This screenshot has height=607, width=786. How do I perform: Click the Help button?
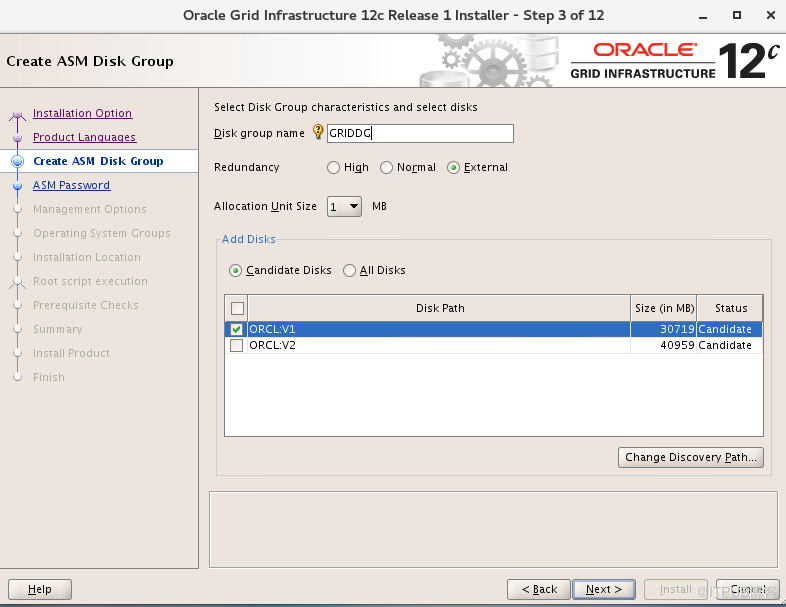(x=40, y=589)
